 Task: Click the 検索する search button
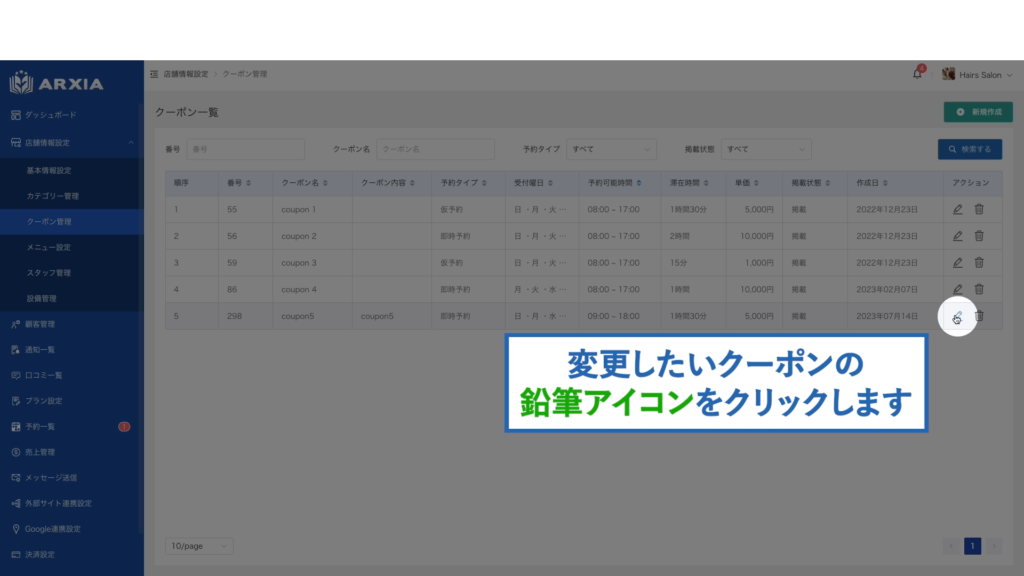click(x=969, y=149)
